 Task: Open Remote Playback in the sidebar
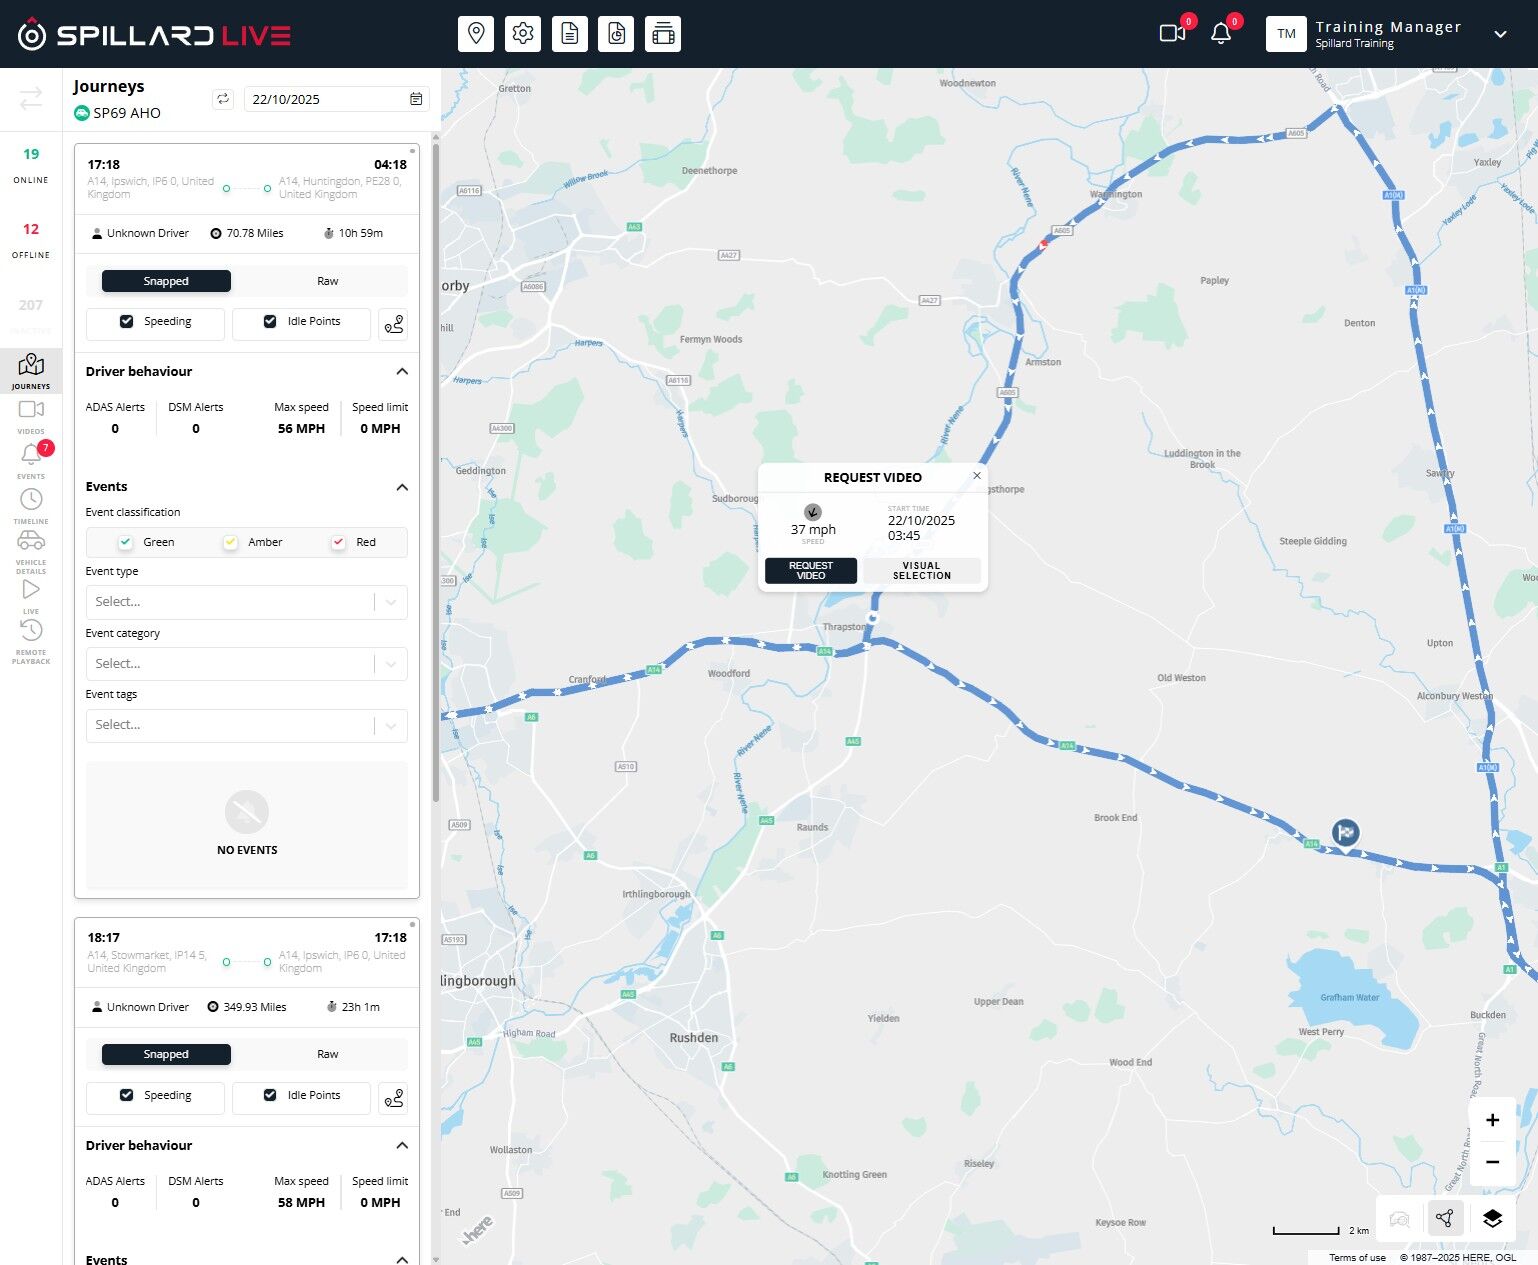click(31, 640)
